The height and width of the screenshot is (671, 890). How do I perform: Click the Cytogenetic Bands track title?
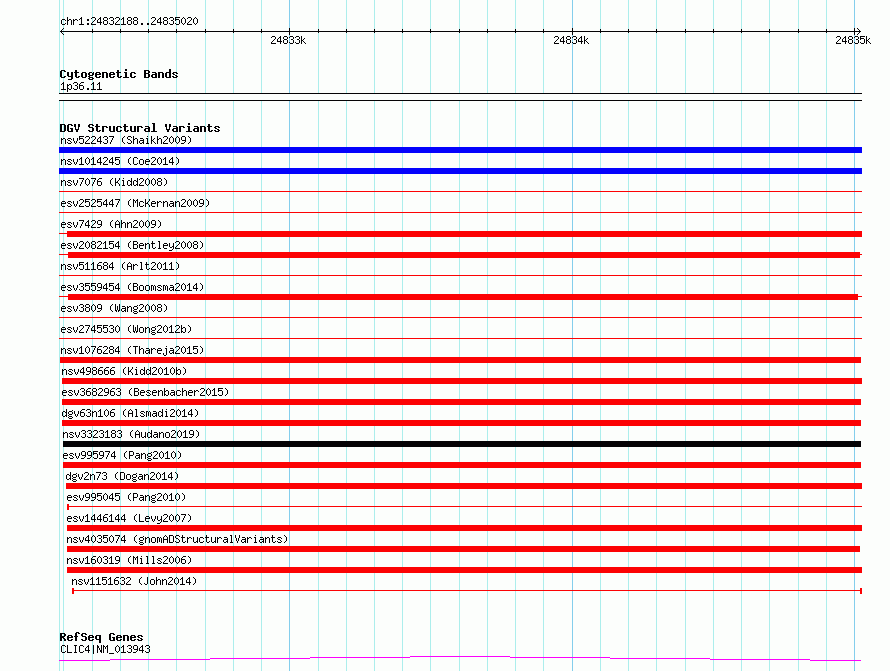119,74
